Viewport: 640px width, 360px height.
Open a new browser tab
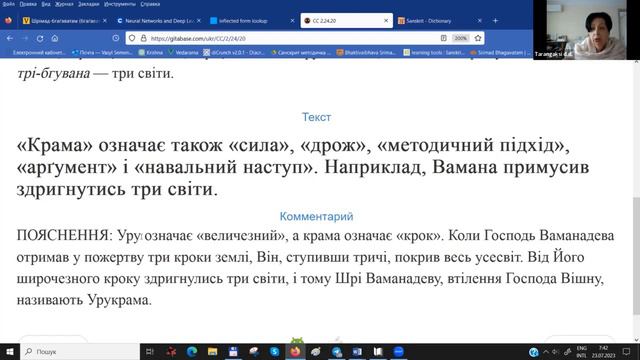(495, 20)
